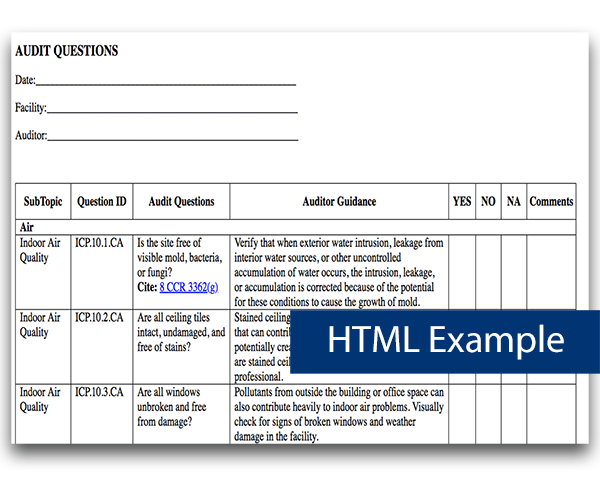Click the Question ID column header
The image size is (600, 494).
(101, 201)
